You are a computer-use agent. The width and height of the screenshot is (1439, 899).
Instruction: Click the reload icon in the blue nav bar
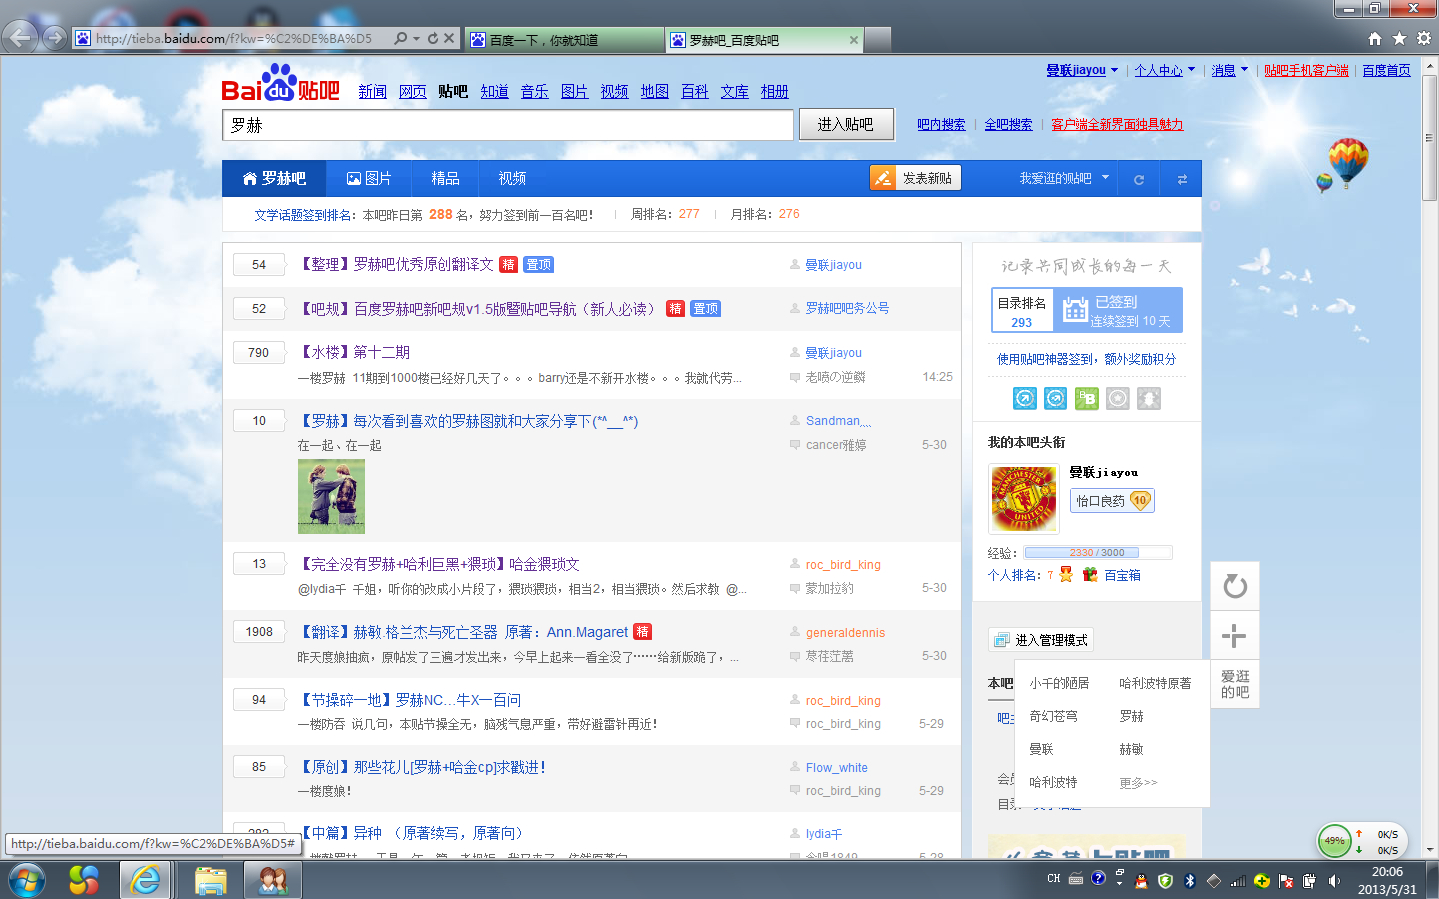pyautogui.click(x=1138, y=179)
